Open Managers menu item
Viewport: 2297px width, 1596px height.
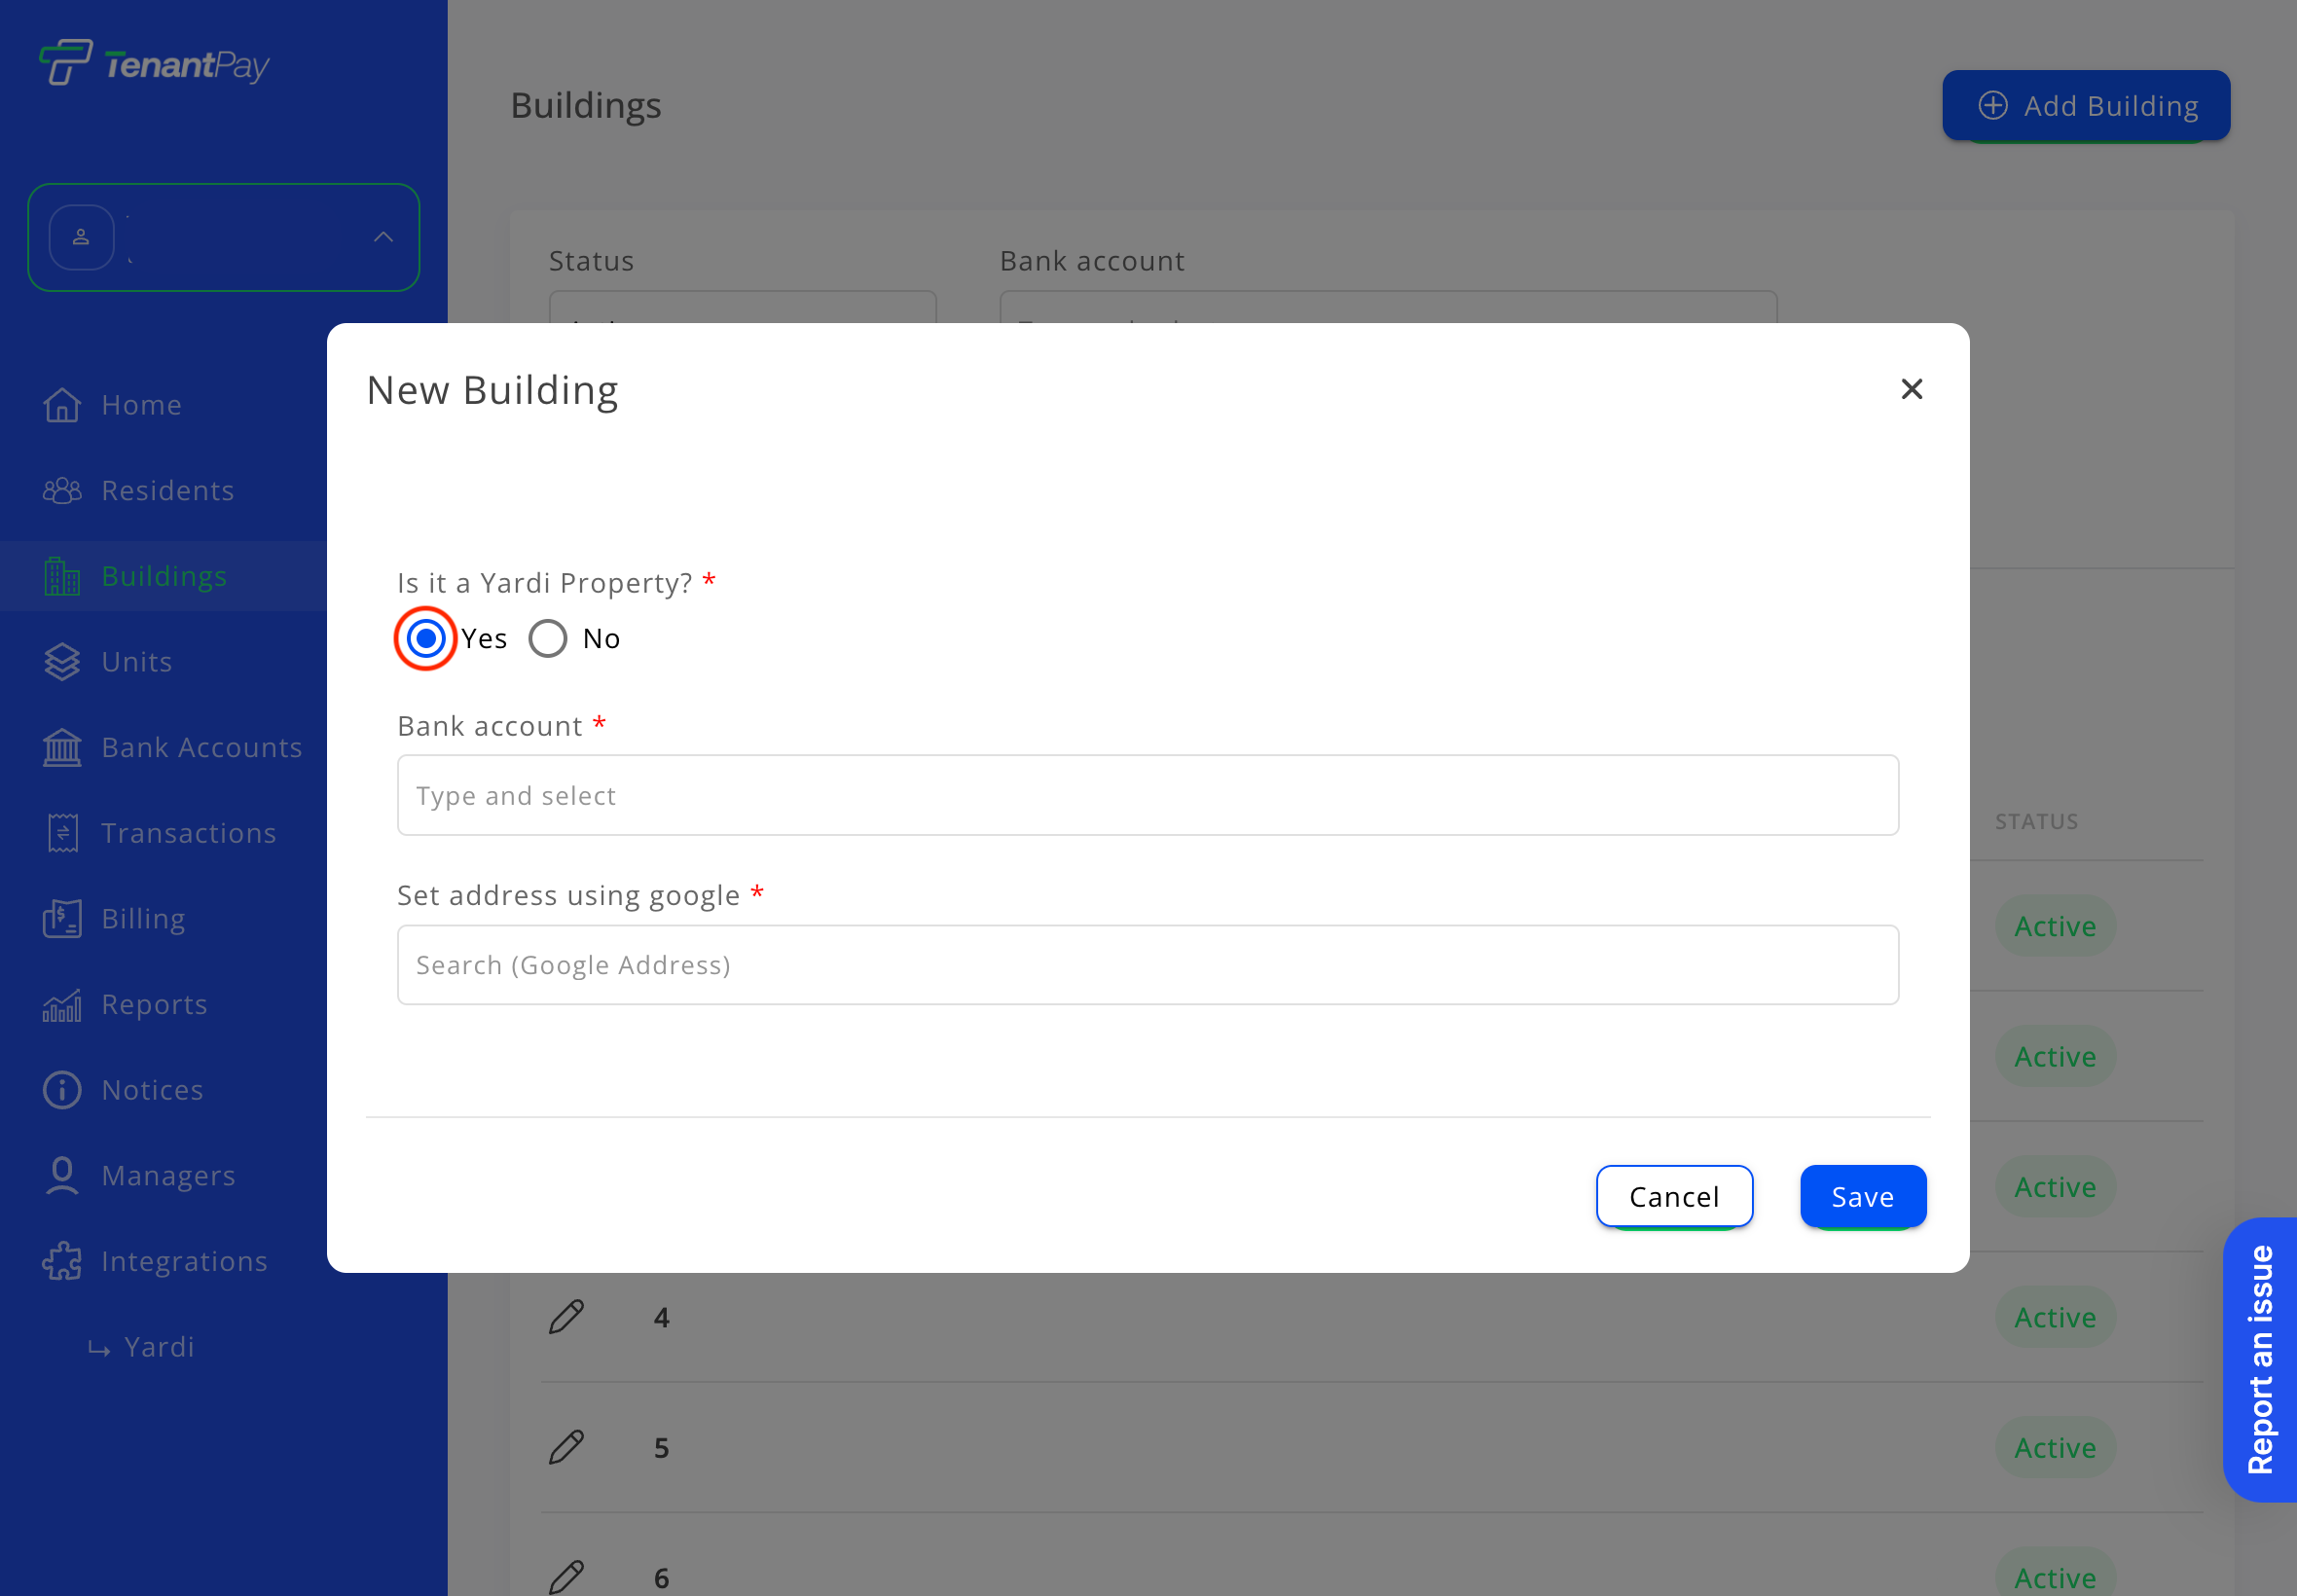click(x=168, y=1176)
